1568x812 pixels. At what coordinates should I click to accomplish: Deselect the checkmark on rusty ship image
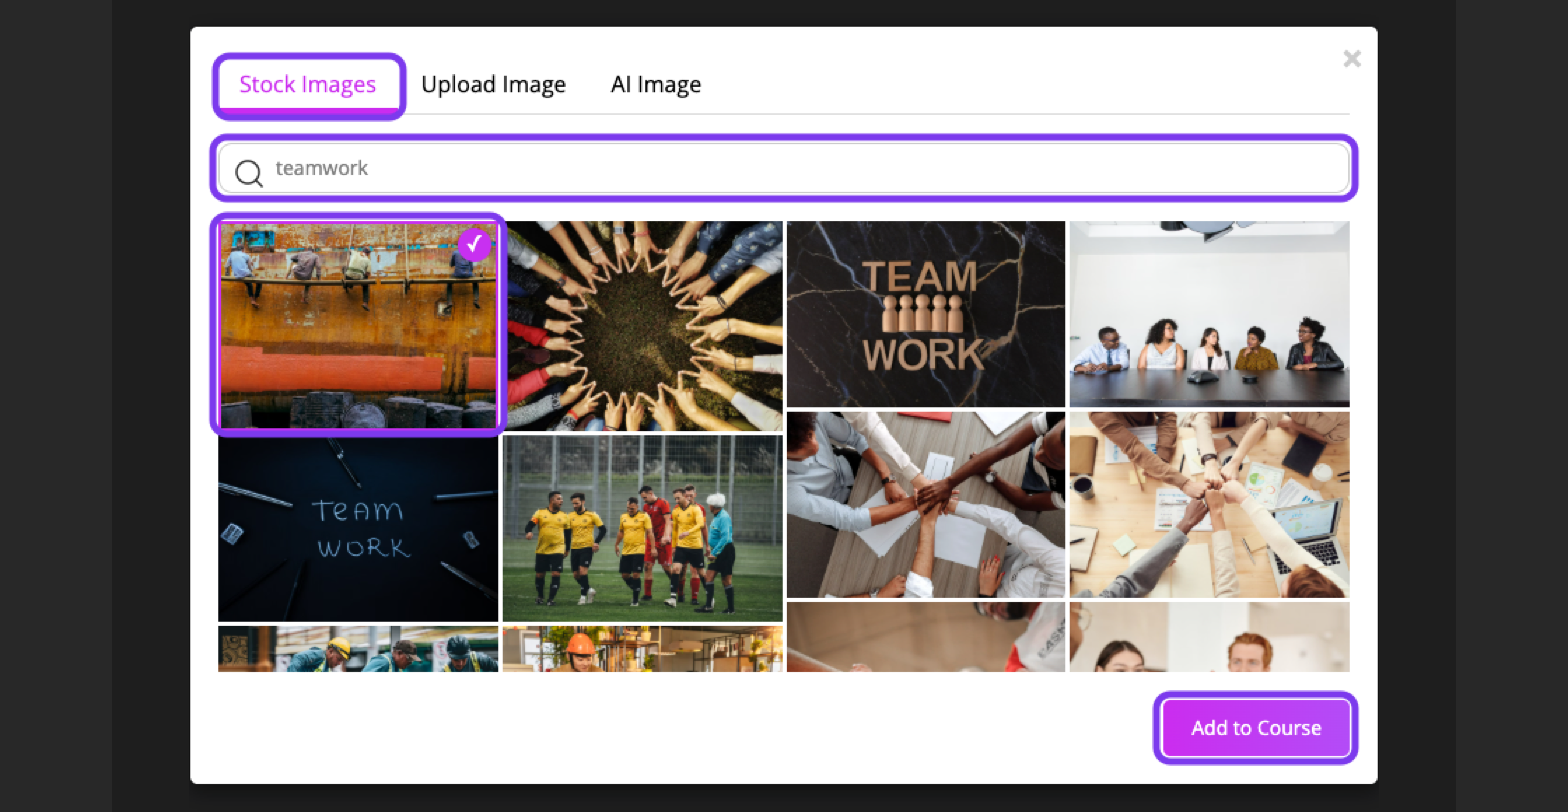[474, 244]
